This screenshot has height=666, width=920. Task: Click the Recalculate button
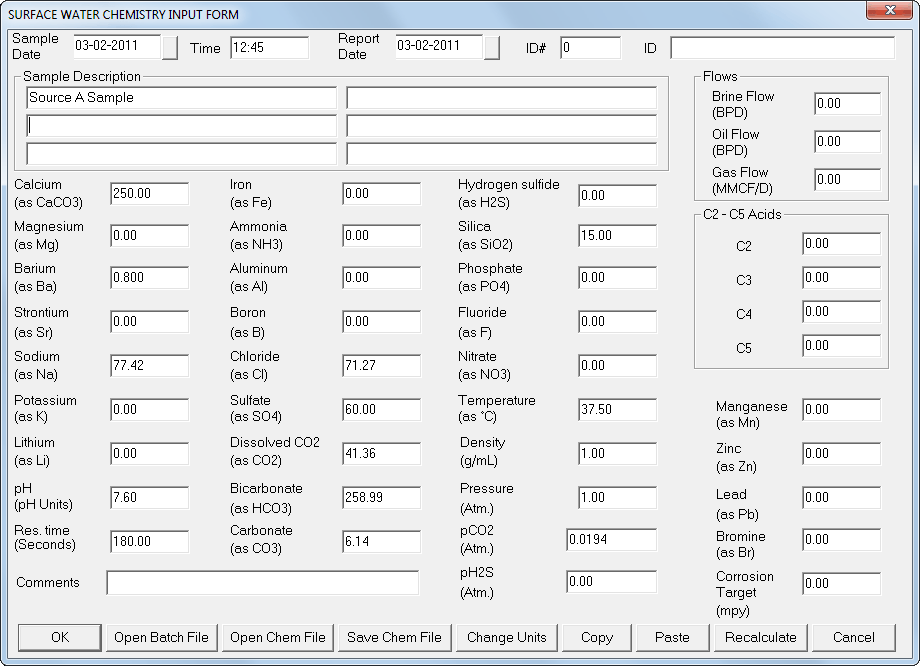pos(760,637)
